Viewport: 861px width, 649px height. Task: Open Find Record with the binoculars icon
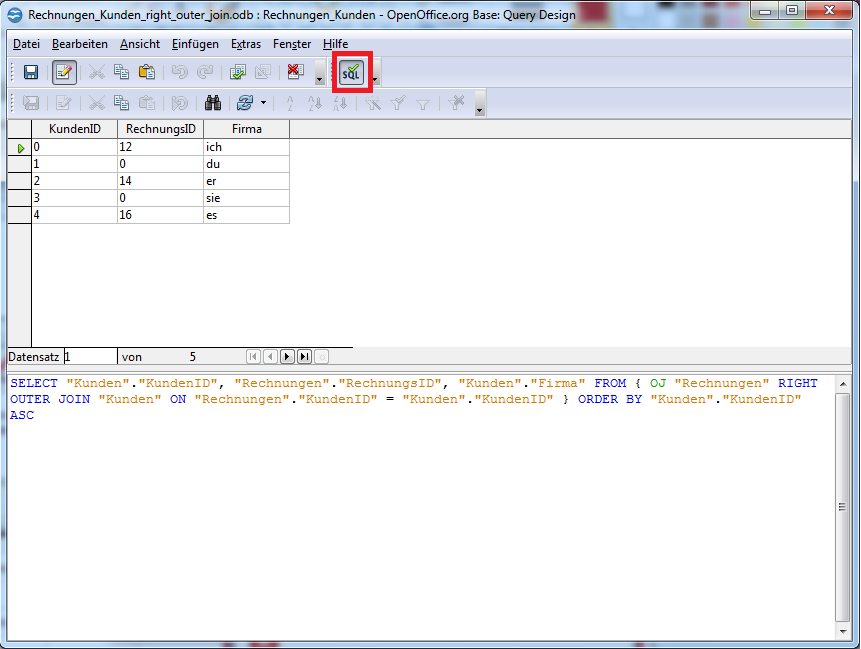(x=213, y=103)
